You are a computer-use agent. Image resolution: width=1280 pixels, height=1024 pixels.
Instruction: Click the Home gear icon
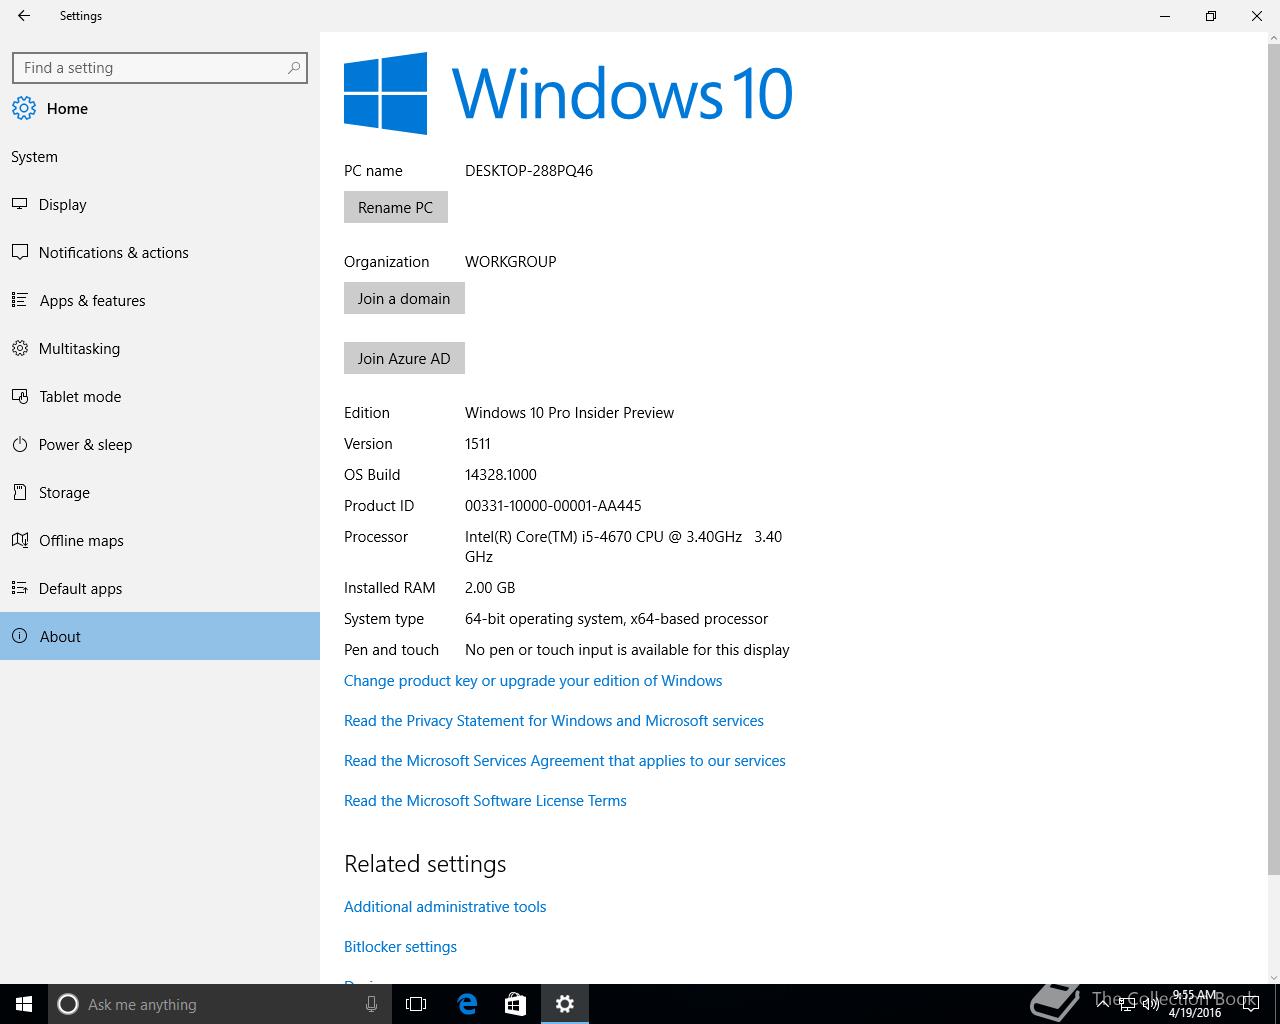[24, 108]
